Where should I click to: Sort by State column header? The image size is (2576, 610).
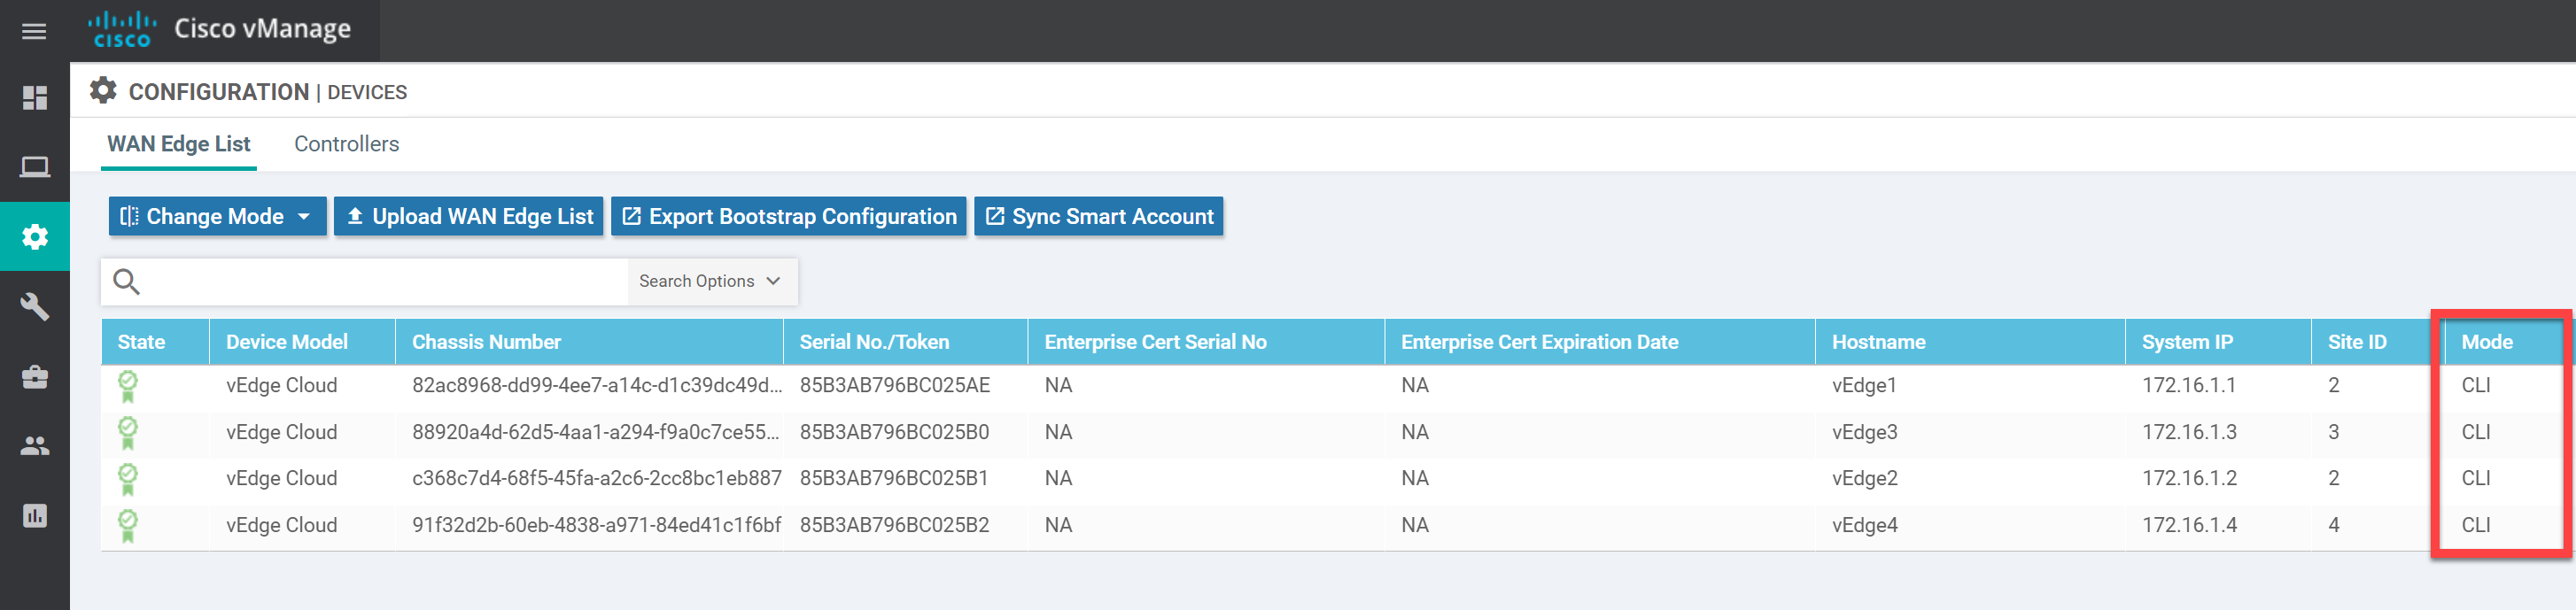[155, 342]
